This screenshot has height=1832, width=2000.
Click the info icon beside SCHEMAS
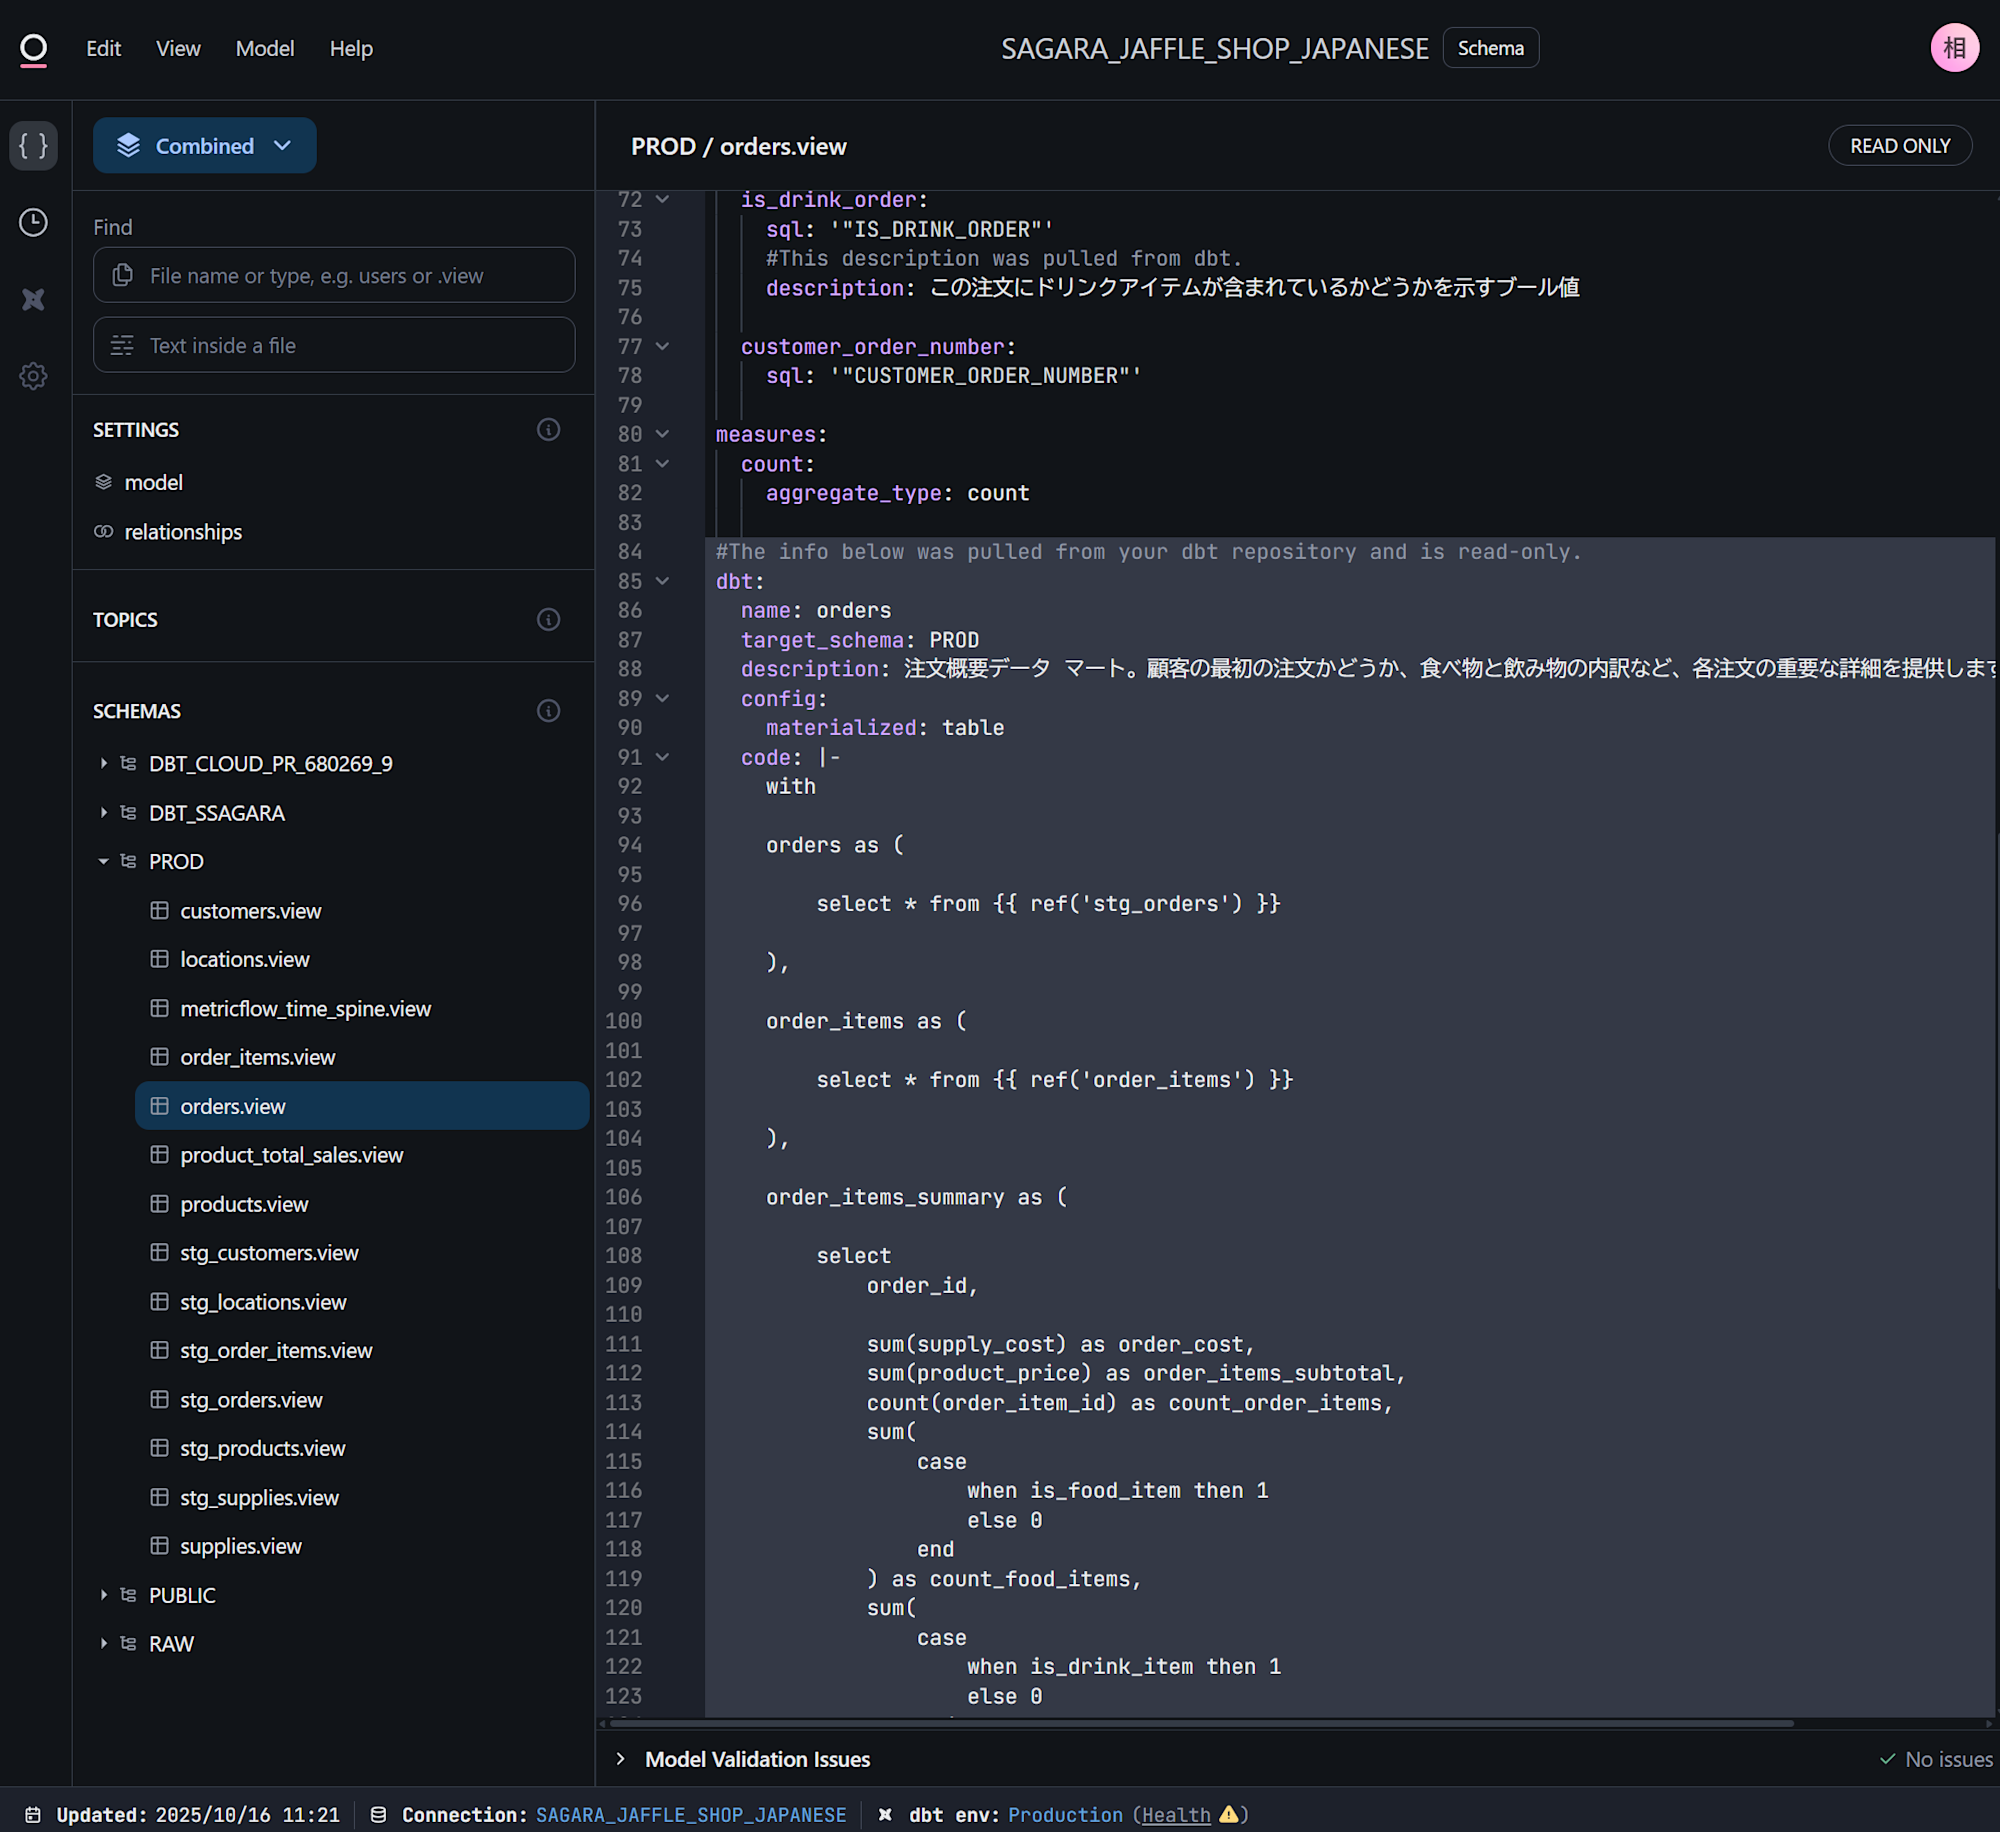pos(548,711)
